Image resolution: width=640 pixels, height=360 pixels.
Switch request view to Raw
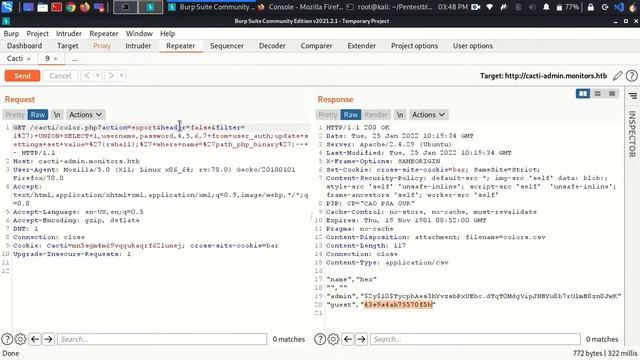pyautogui.click(x=38, y=115)
